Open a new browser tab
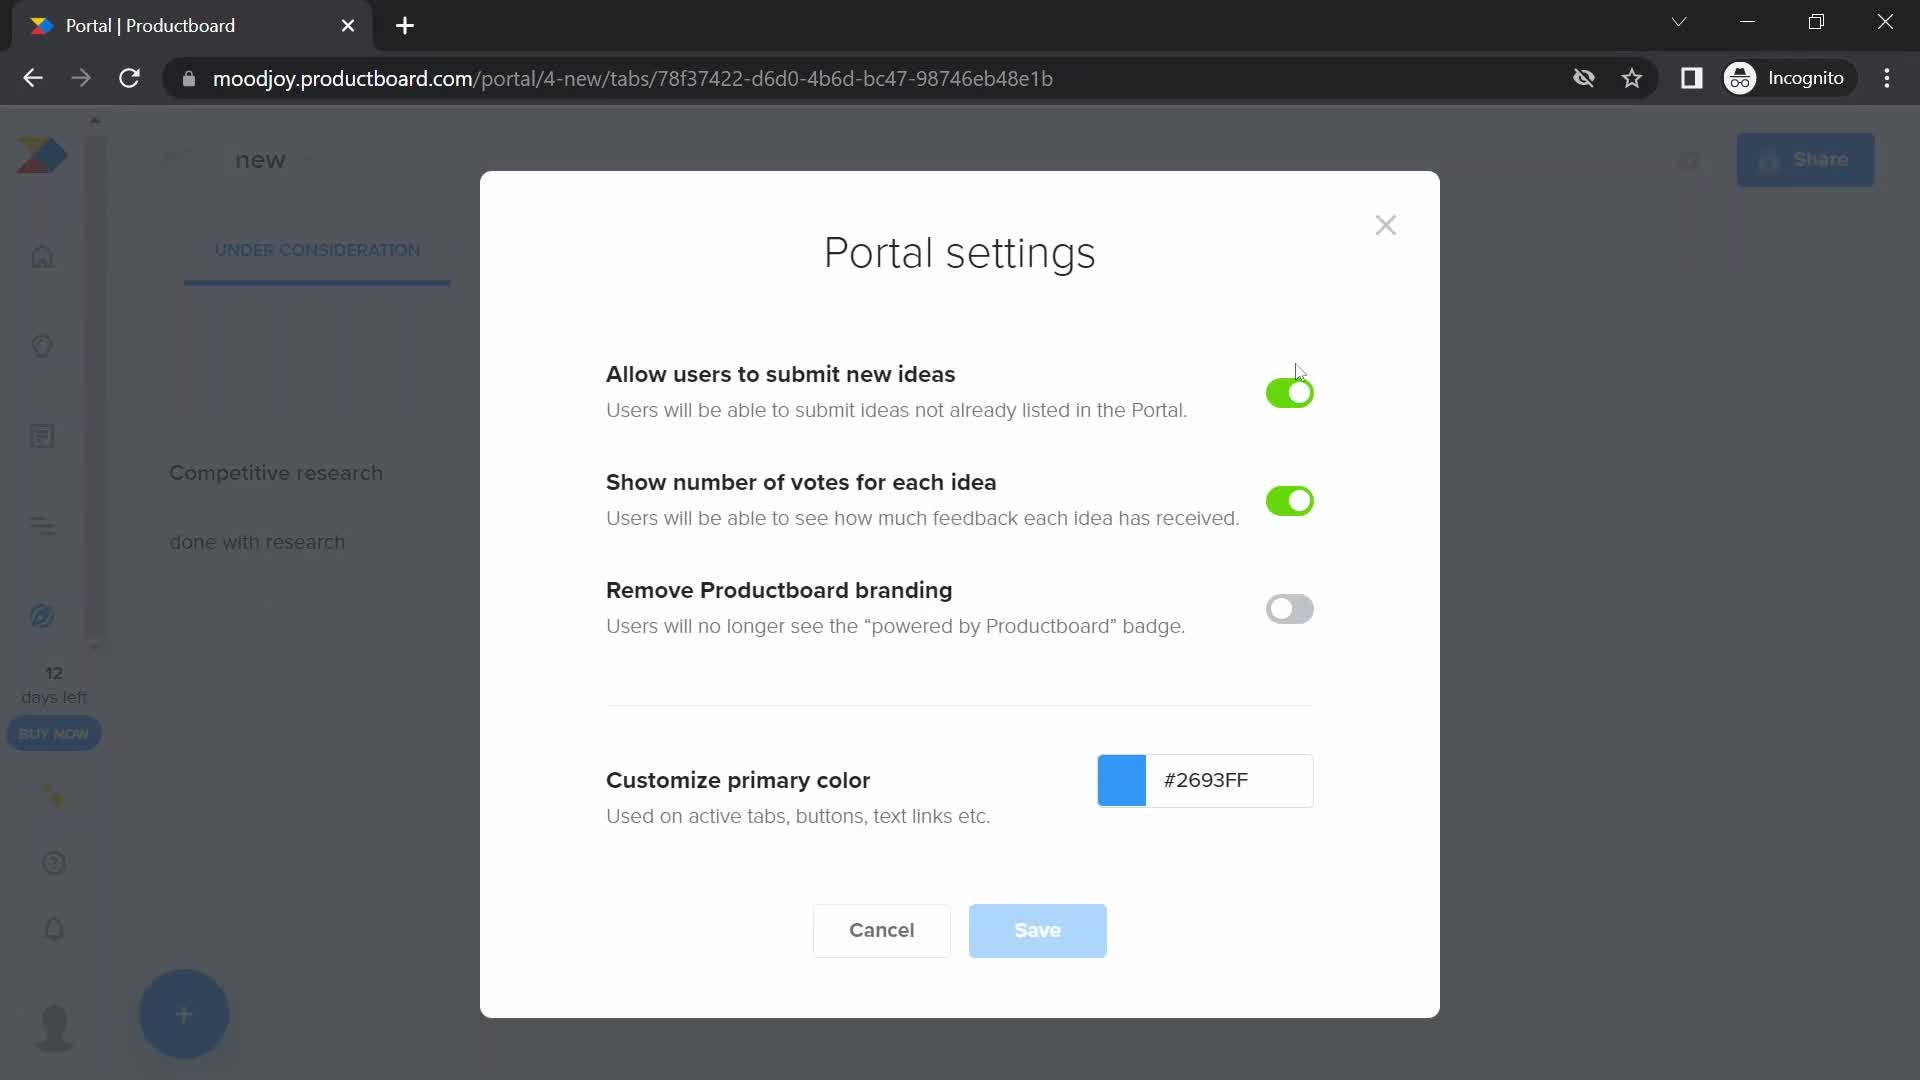The height and width of the screenshot is (1080, 1920). pyautogui.click(x=405, y=26)
